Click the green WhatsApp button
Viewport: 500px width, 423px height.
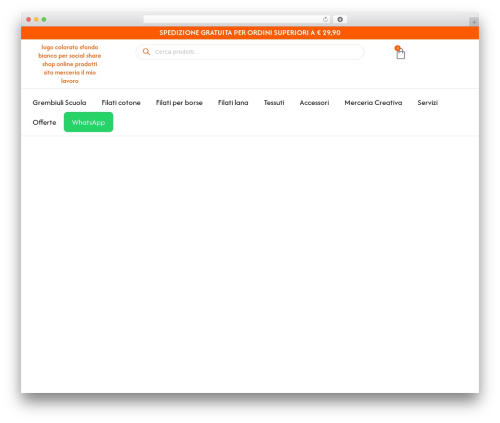88,122
